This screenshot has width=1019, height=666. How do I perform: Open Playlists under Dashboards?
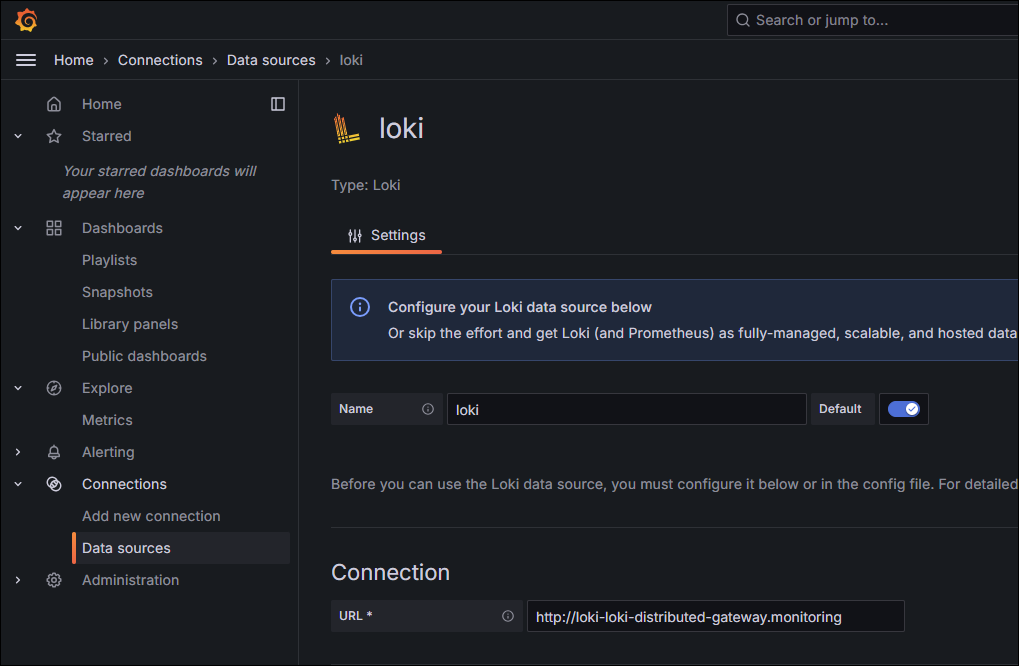109,260
